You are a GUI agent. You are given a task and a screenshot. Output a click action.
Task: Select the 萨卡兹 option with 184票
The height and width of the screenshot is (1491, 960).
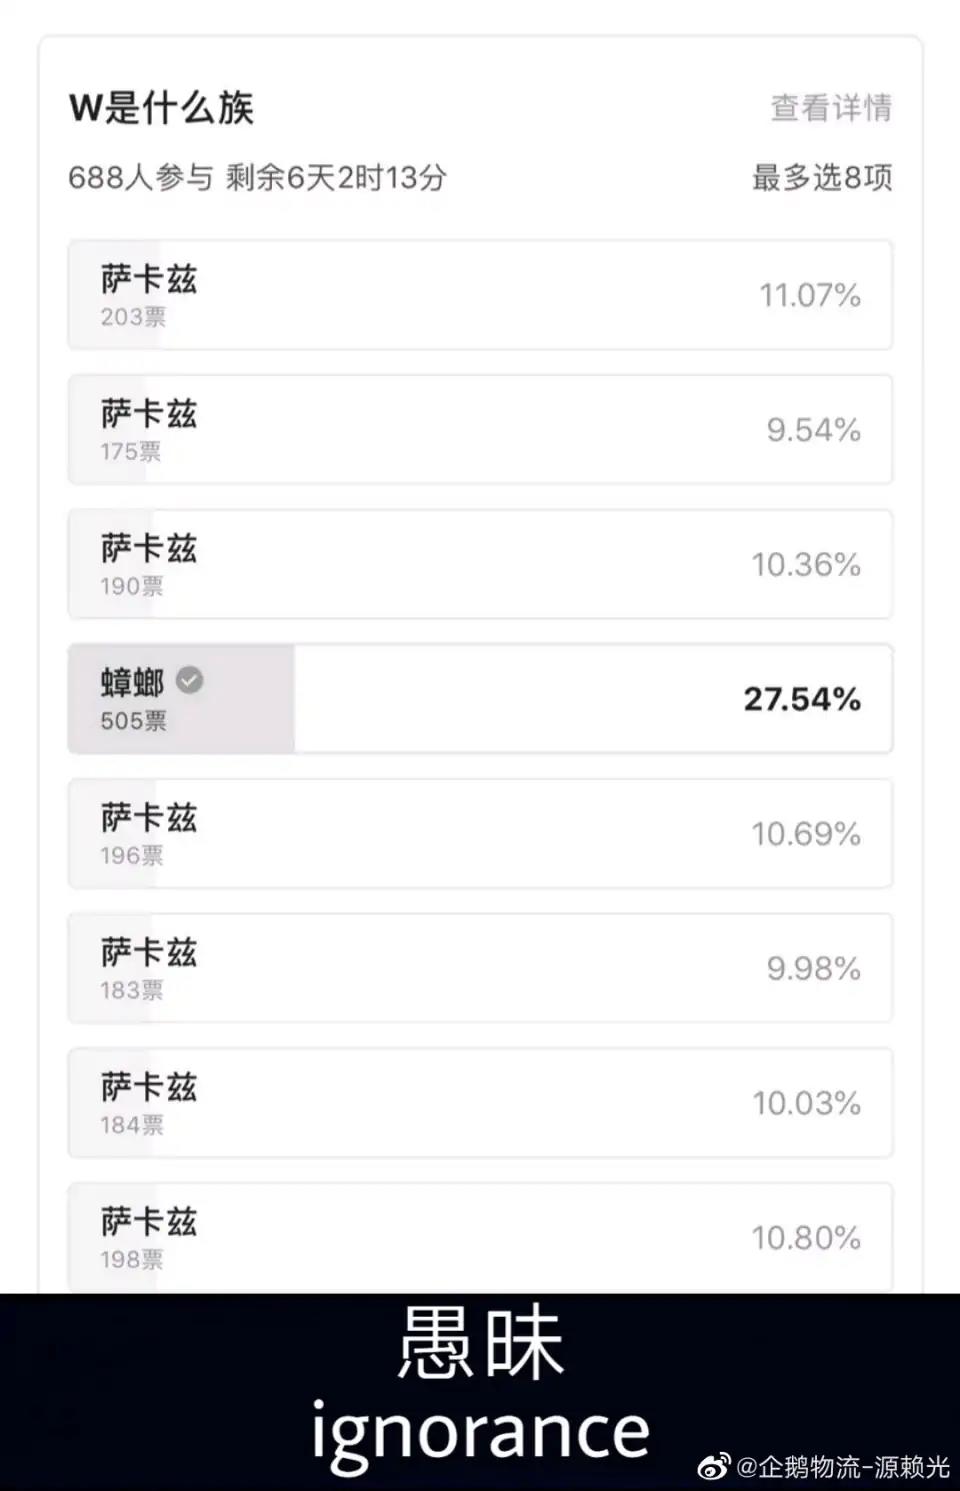click(480, 1103)
